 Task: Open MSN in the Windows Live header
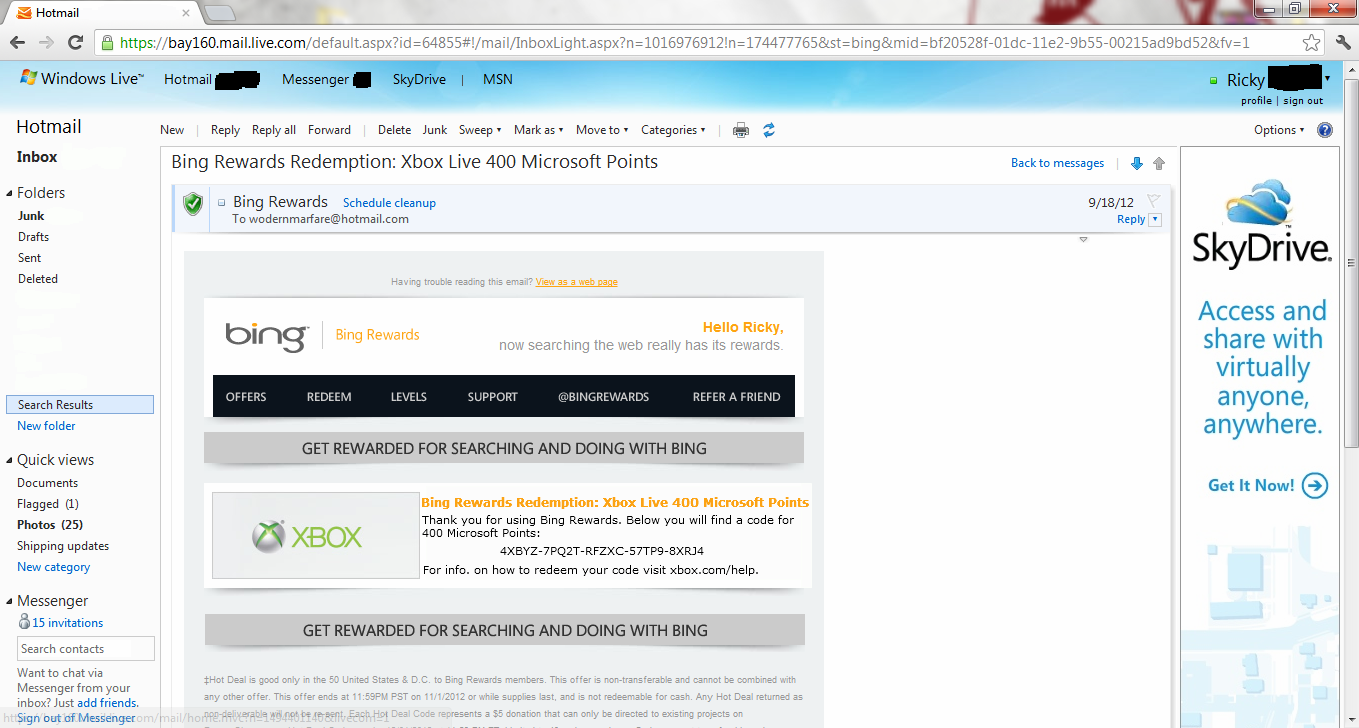tap(497, 79)
